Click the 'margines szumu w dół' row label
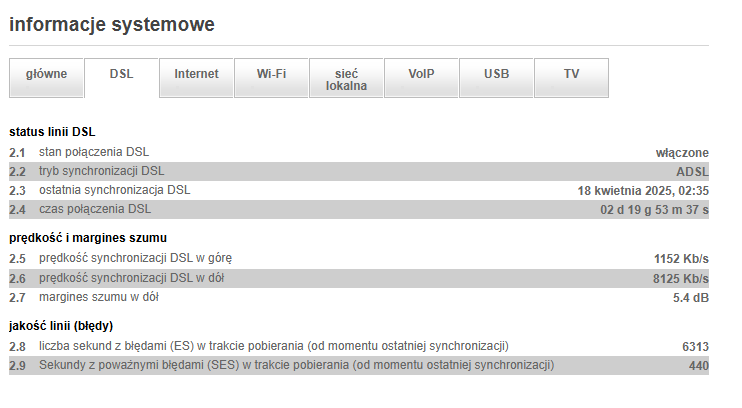This screenshot has height=408, width=742. point(98,297)
